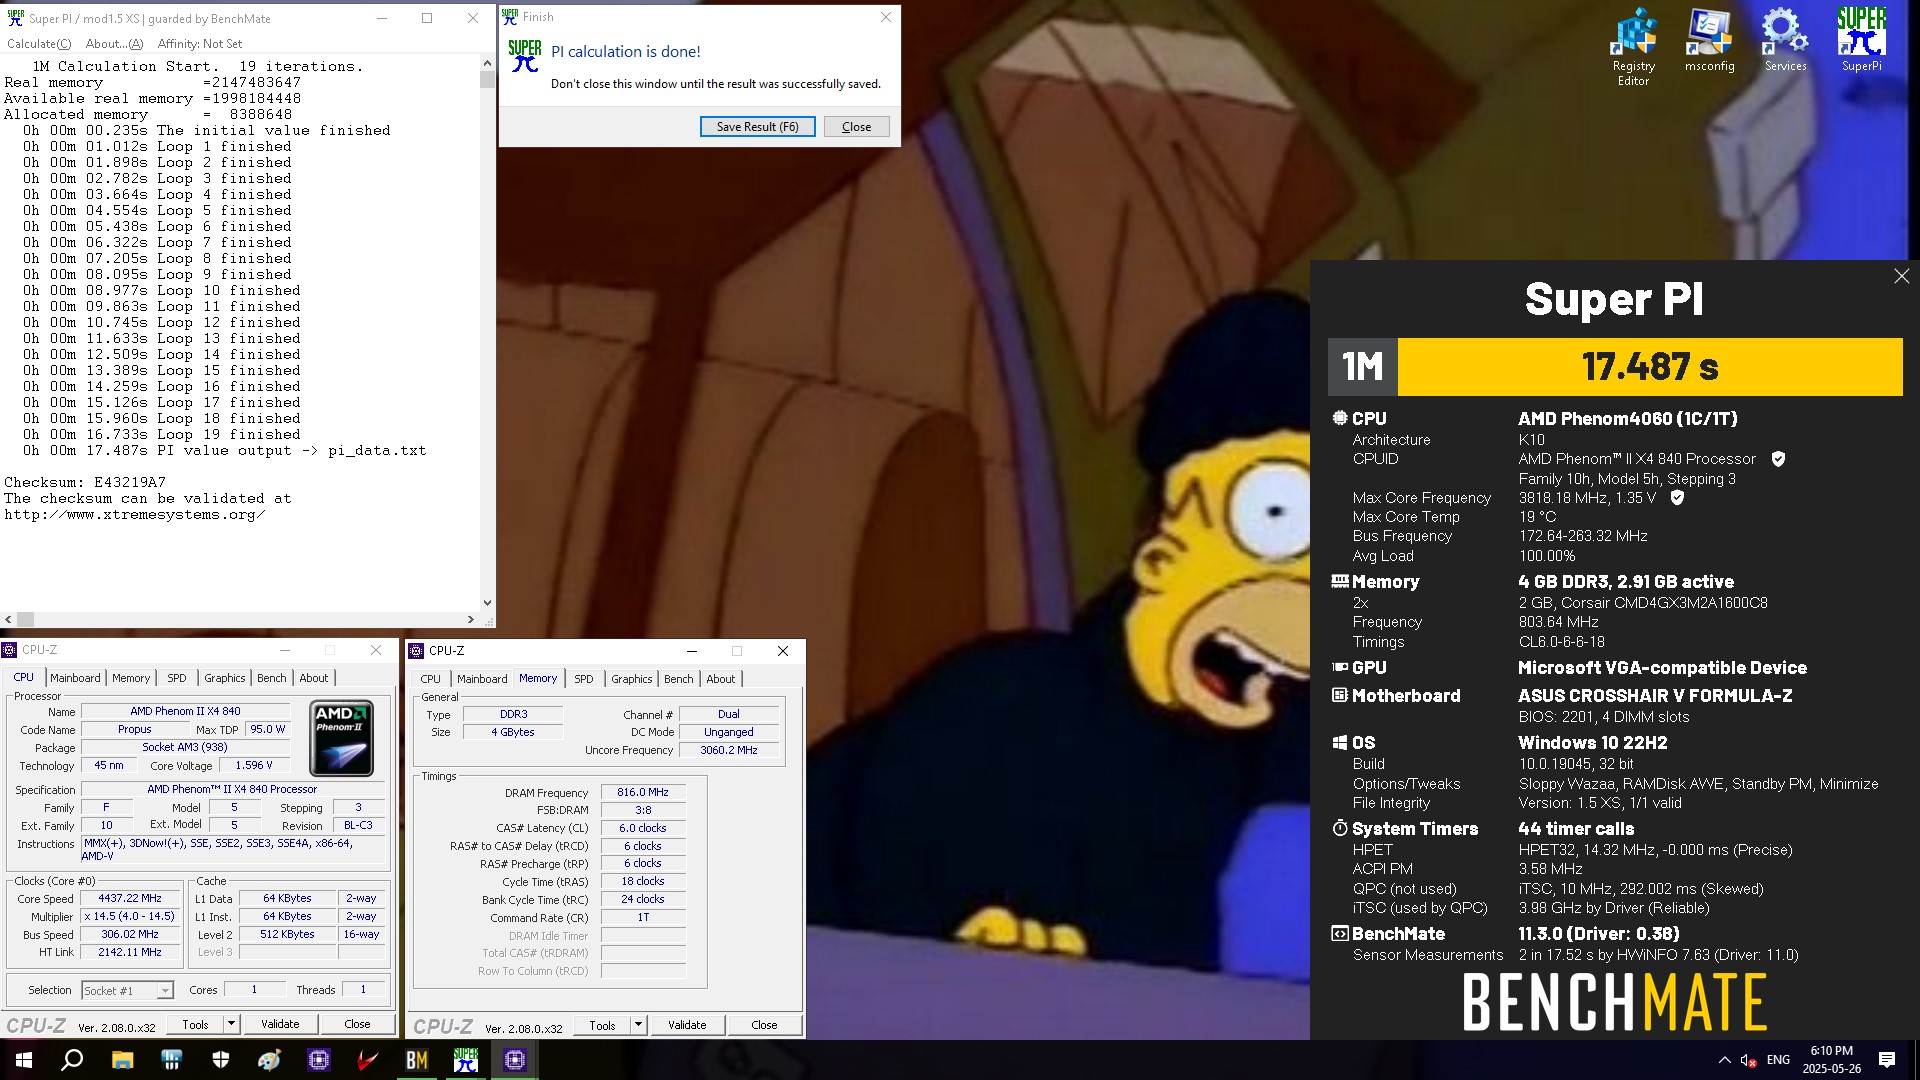Screen dimensions: 1920x1080
Task: Switch to Bench tab in Memory-tab CPU-Z window
Action: (678, 679)
